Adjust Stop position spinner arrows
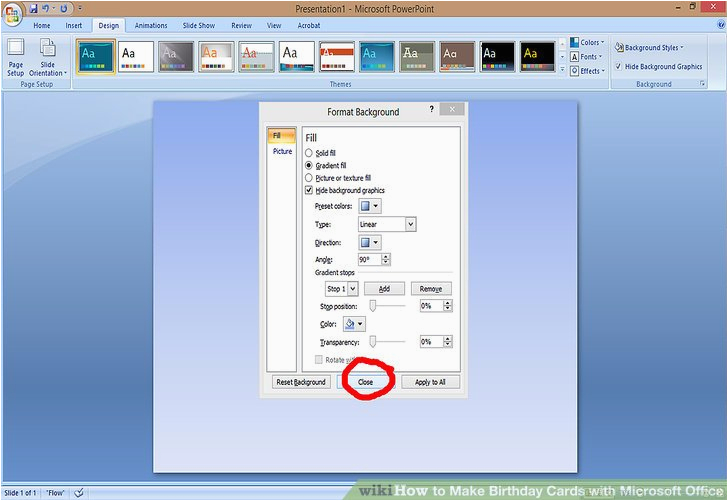Screen dimensions: 728x501 click(x=448, y=306)
